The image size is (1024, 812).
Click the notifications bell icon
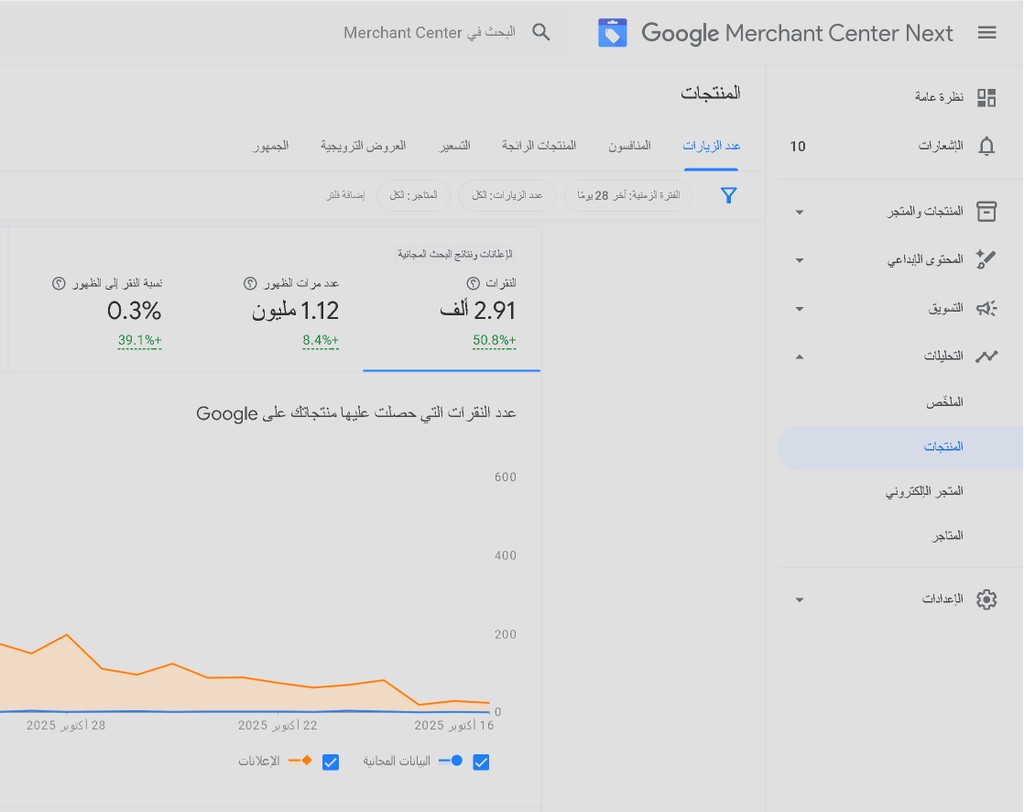coord(986,146)
